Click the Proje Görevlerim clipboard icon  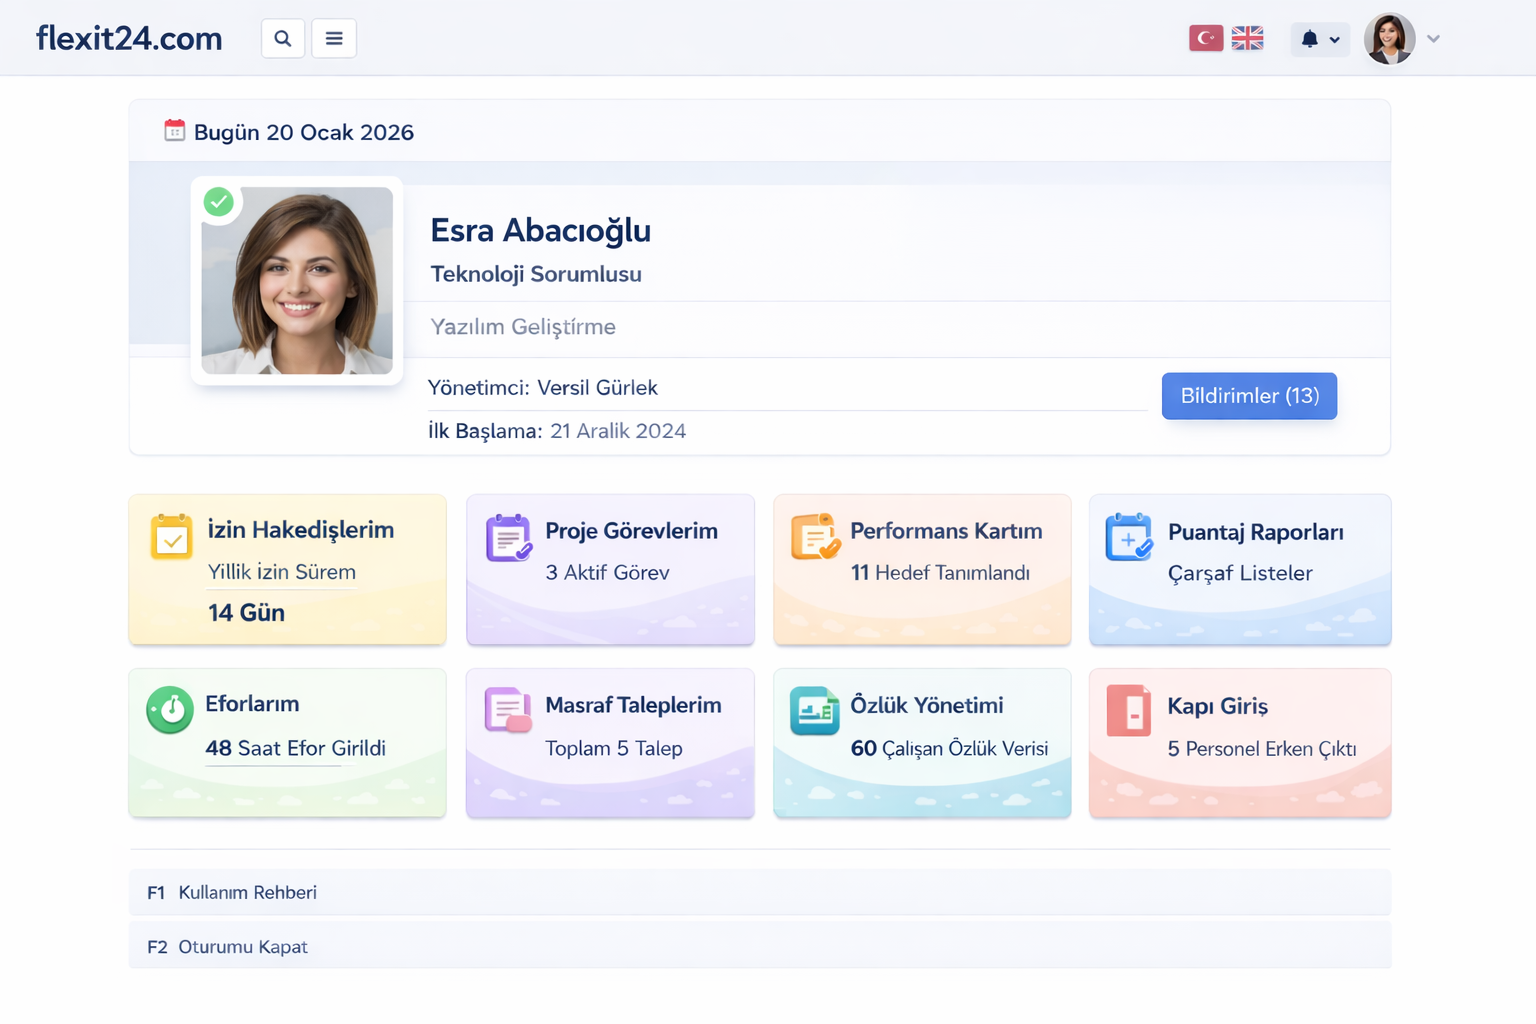tap(508, 538)
